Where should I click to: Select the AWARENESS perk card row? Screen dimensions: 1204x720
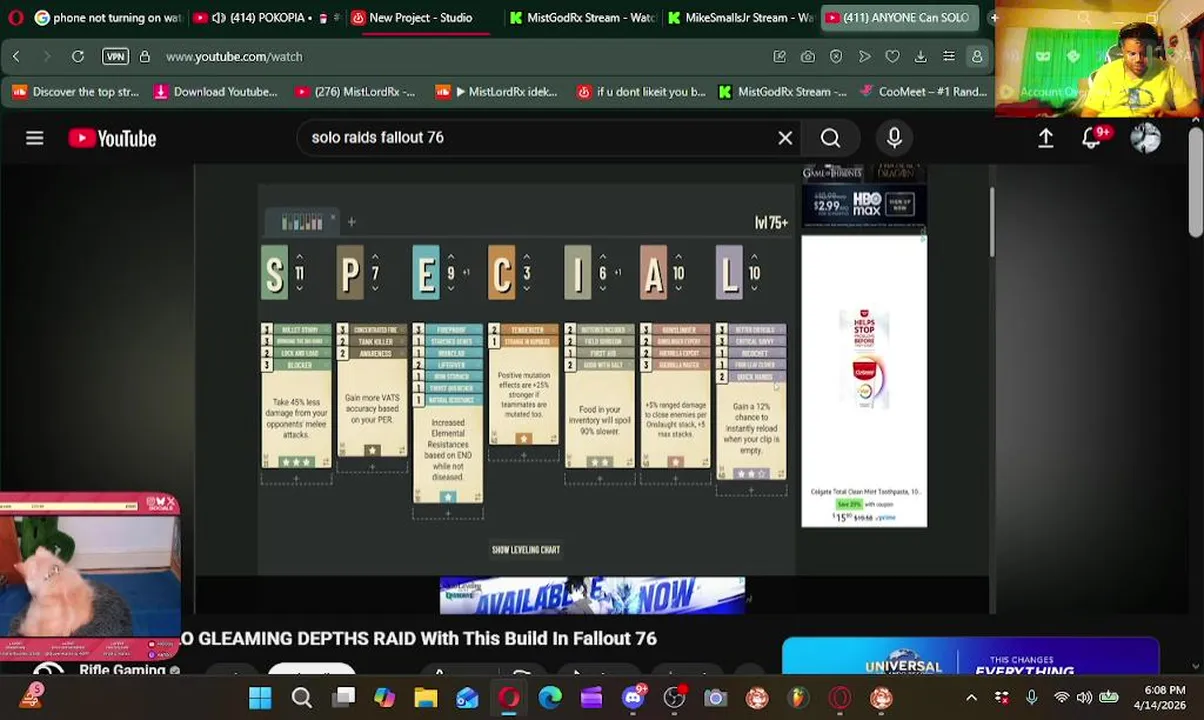click(x=372, y=353)
